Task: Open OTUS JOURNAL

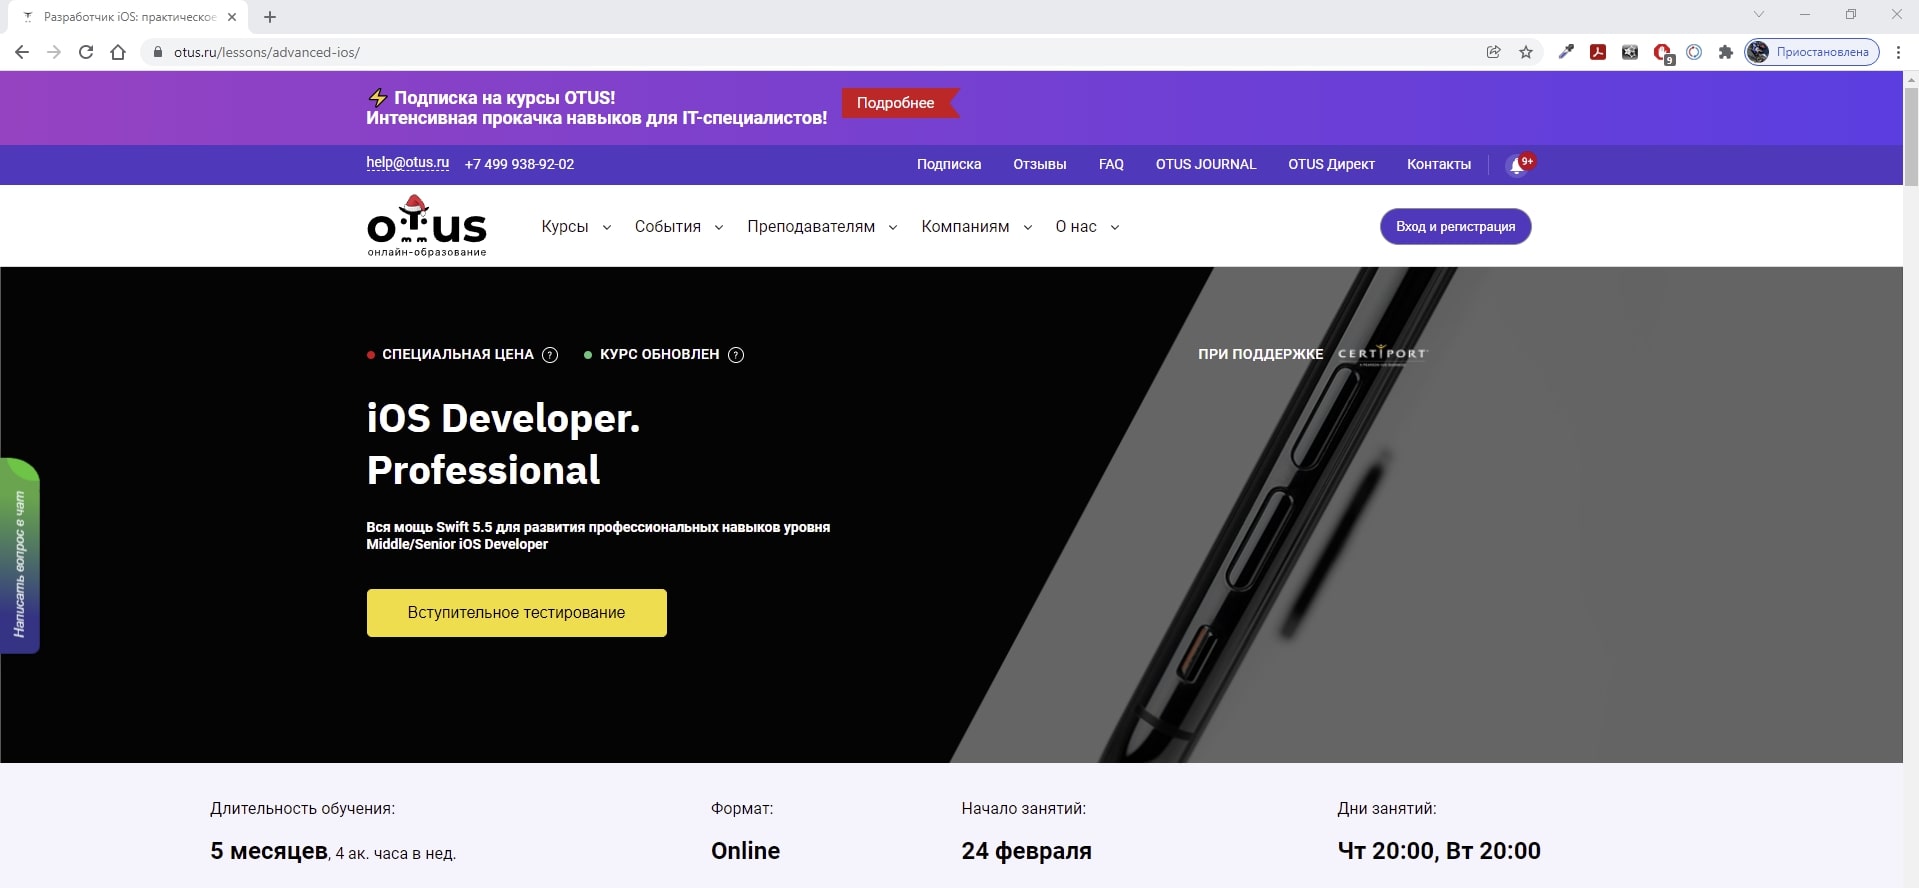Action: click(1206, 164)
